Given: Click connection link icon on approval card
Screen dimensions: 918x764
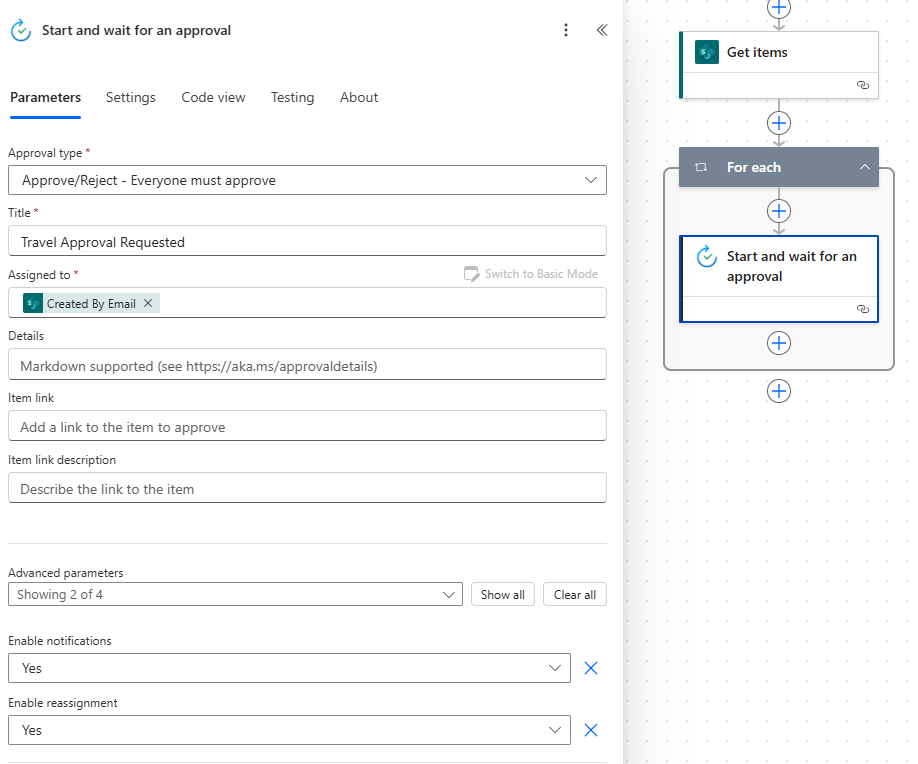Looking at the screenshot, I should click(862, 309).
